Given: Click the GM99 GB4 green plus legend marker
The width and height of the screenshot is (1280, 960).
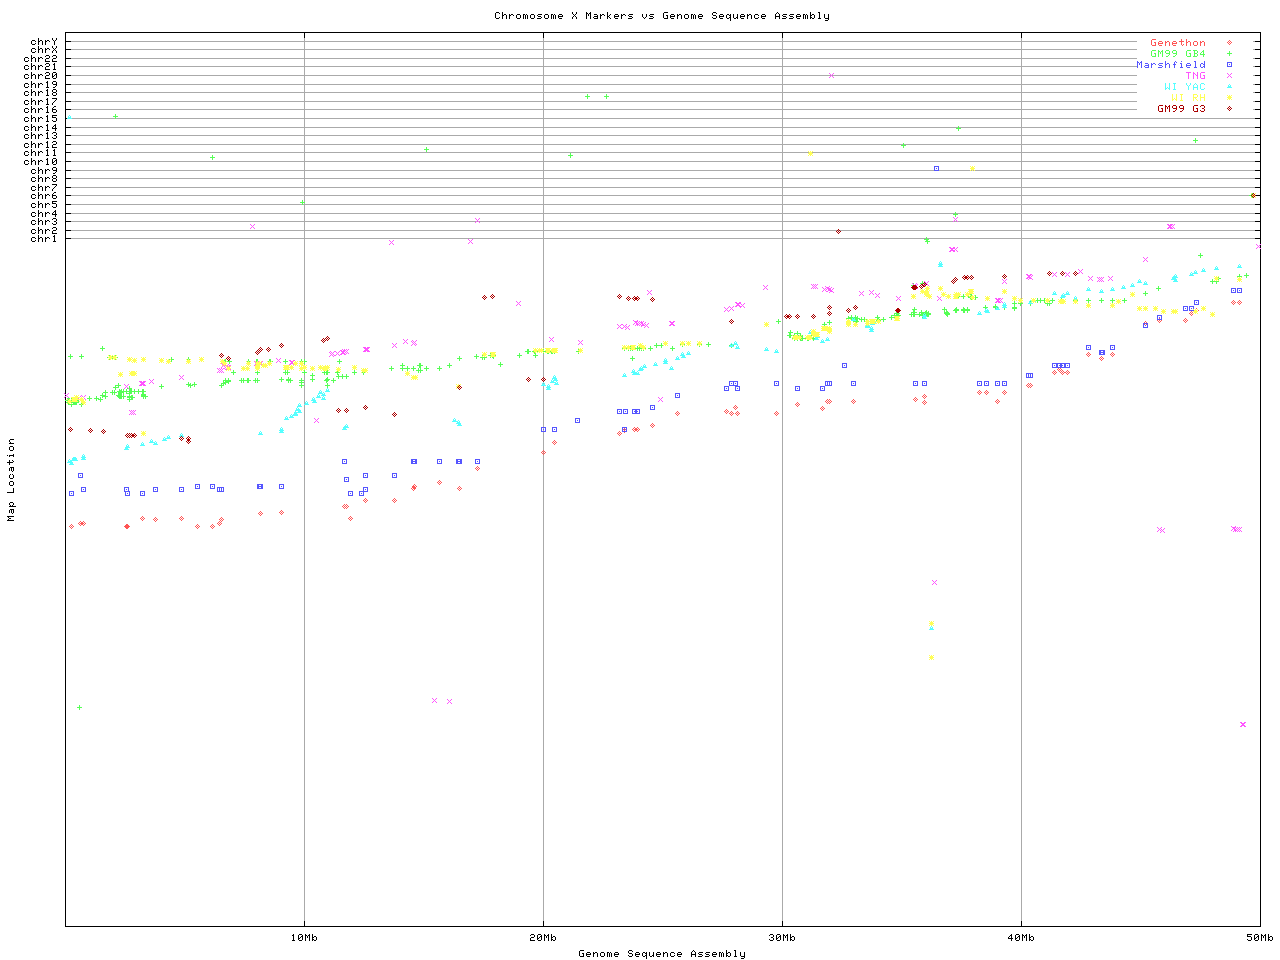Looking at the screenshot, I should point(1229,54).
